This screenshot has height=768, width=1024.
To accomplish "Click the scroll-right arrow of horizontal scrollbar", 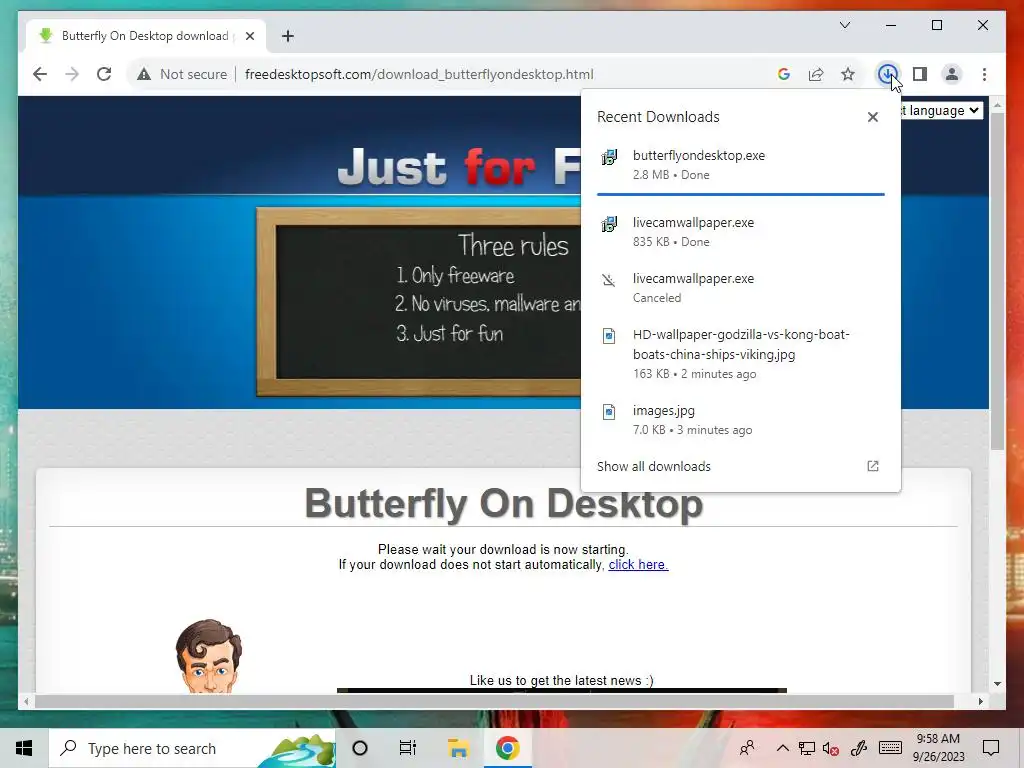I will 981,701.
